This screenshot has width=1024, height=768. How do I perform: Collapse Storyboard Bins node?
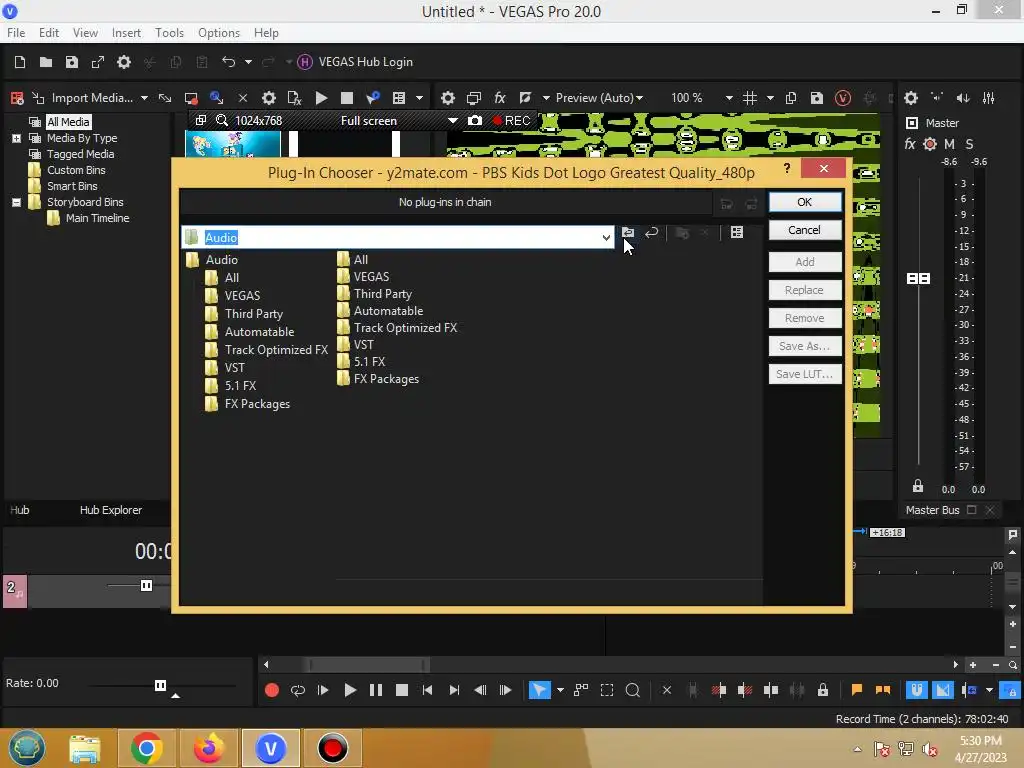[x=16, y=202]
